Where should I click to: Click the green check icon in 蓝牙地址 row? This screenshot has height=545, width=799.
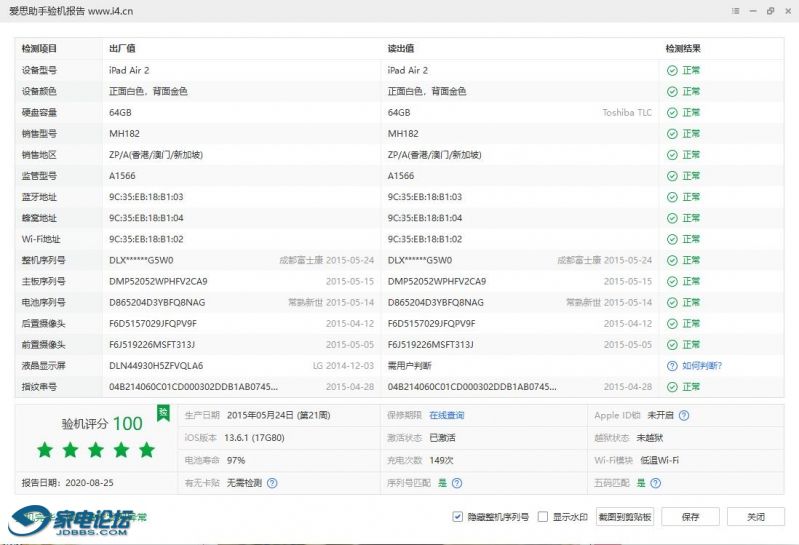(672, 197)
